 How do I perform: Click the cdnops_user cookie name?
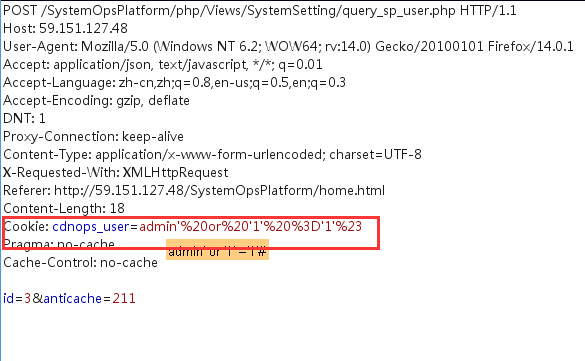91,227
